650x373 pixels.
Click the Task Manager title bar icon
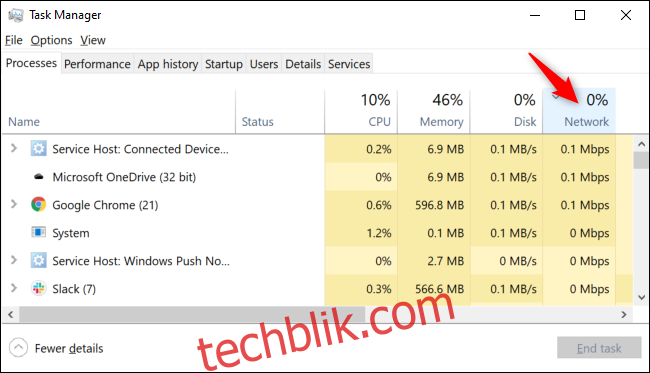(x=16, y=15)
